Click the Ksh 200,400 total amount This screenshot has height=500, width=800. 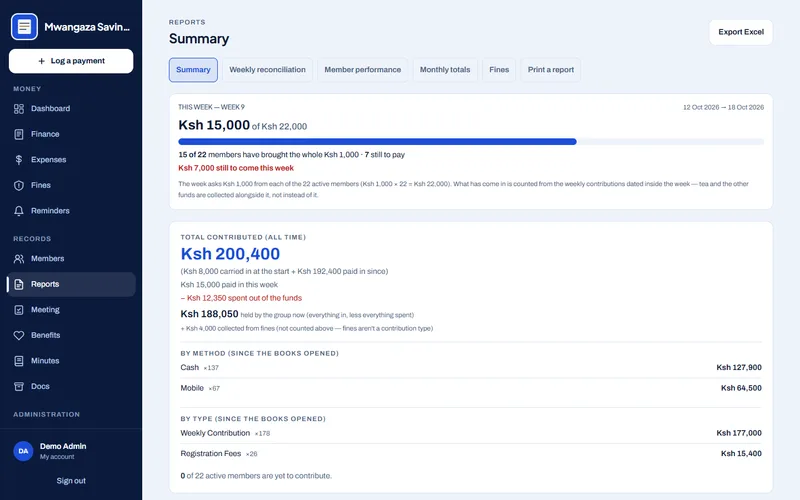click(230, 254)
